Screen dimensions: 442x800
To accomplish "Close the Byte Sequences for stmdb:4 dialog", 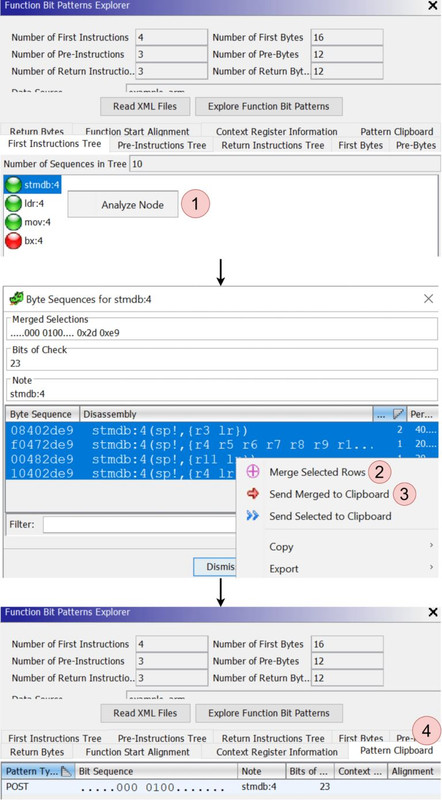I will 428,298.
